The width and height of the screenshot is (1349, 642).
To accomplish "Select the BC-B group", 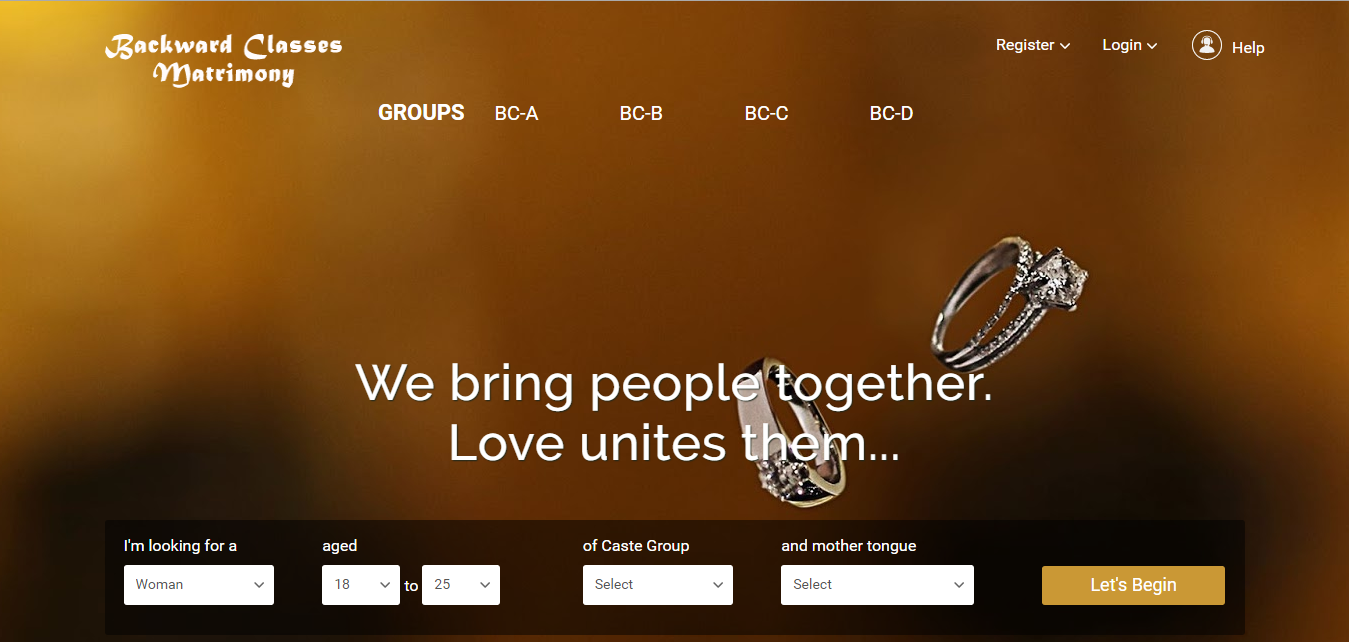I will [641, 114].
